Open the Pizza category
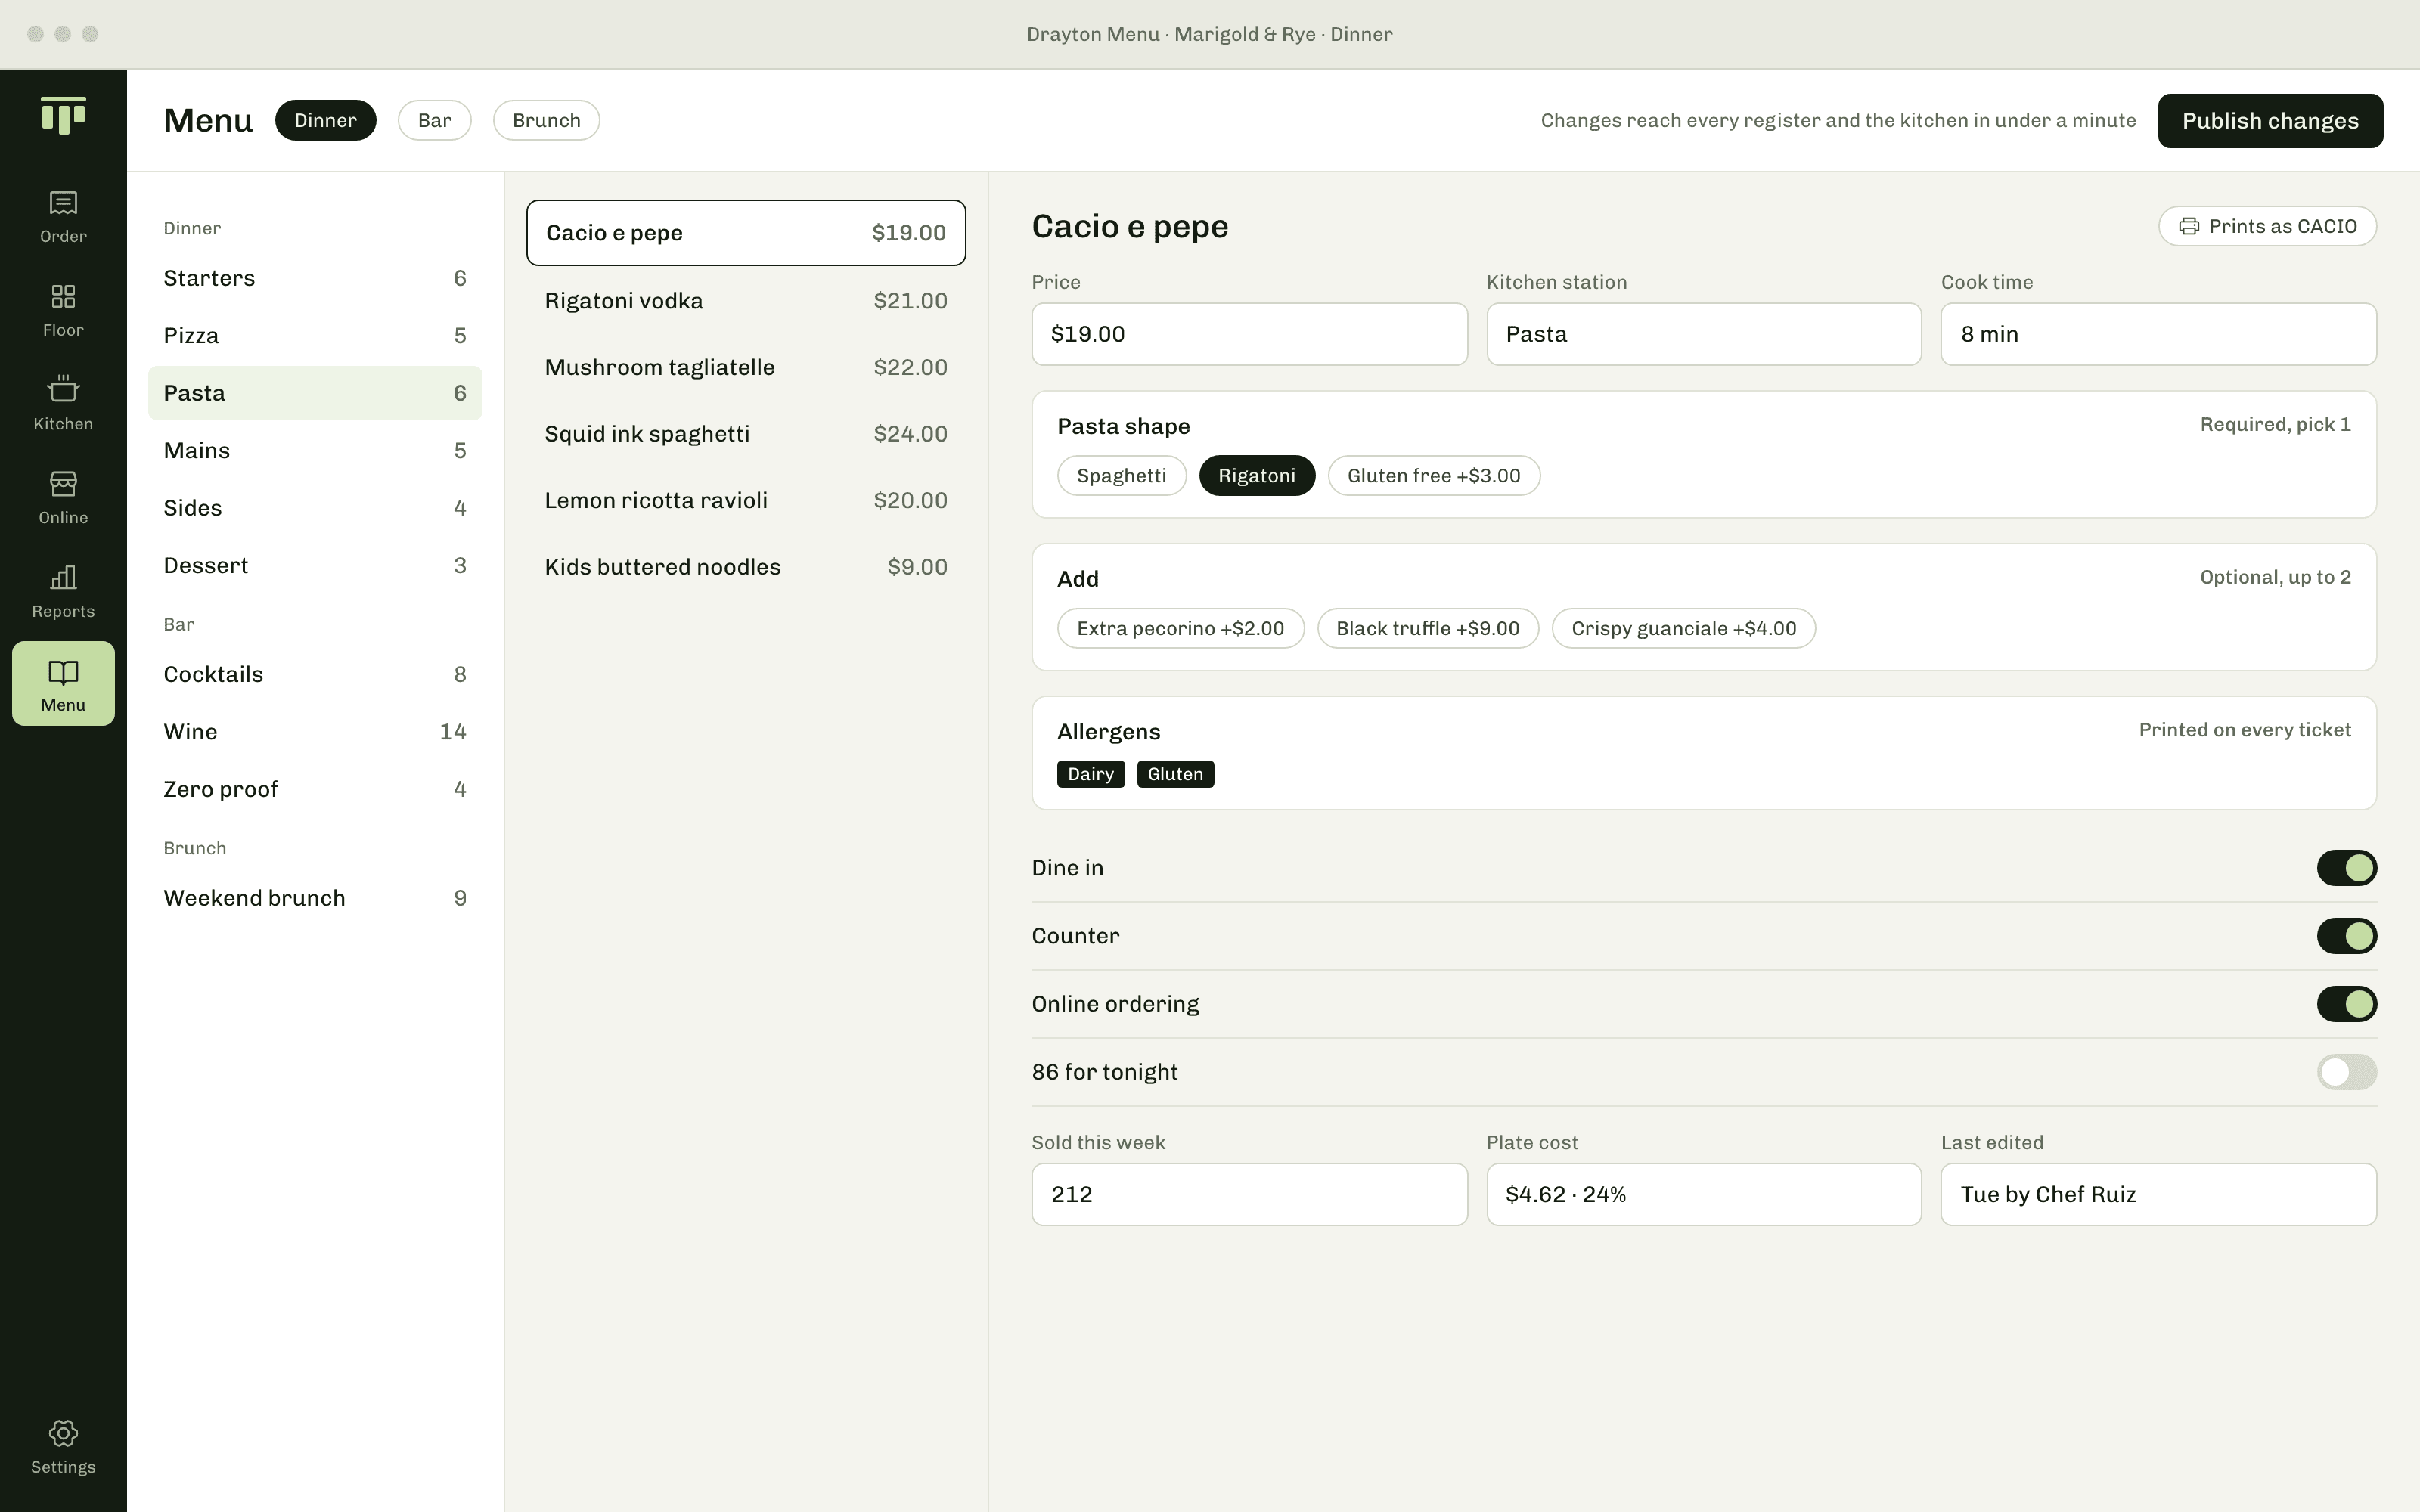Viewport: 2420px width, 1512px height. [315, 335]
